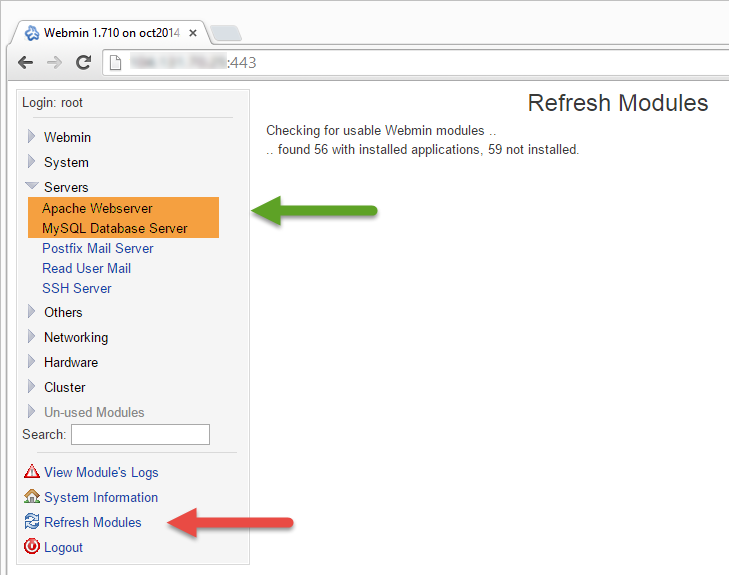Click the module Search input field

click(140, 434)
